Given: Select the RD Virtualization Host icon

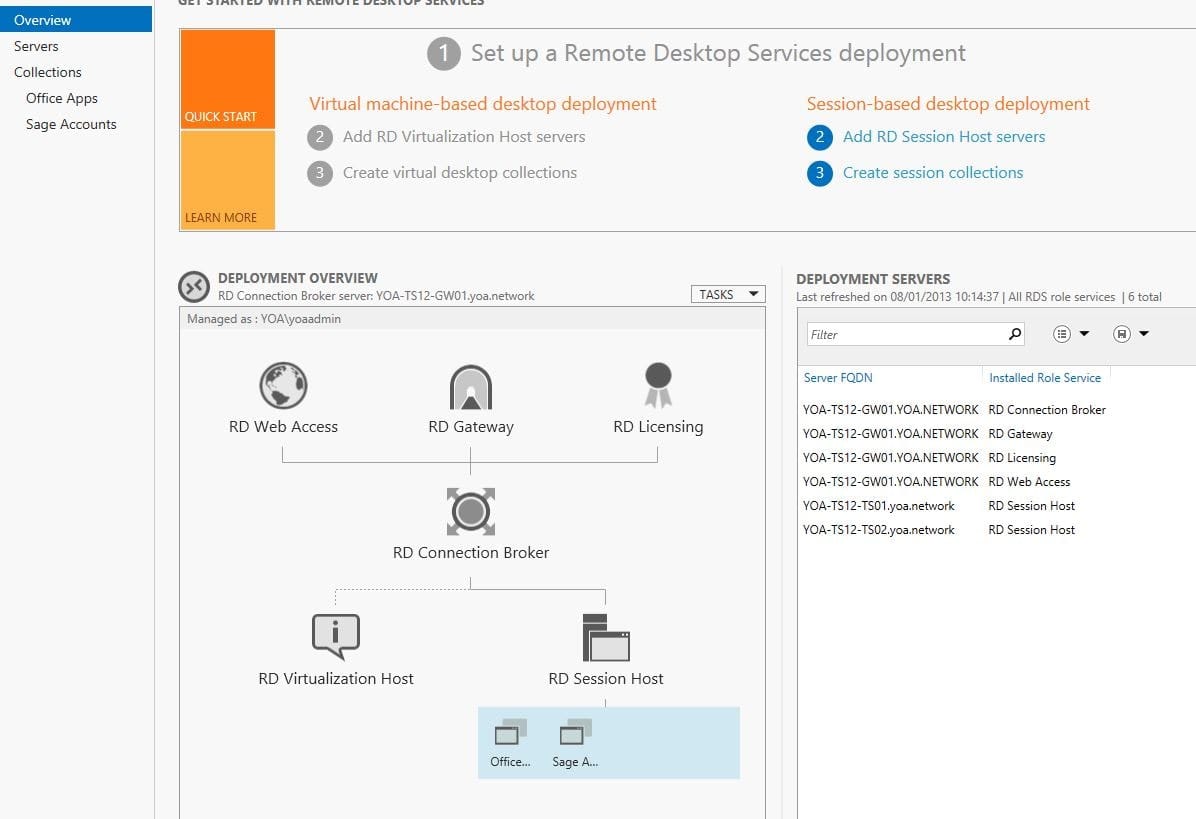Looking at the screenshot, I should [336, 636].
